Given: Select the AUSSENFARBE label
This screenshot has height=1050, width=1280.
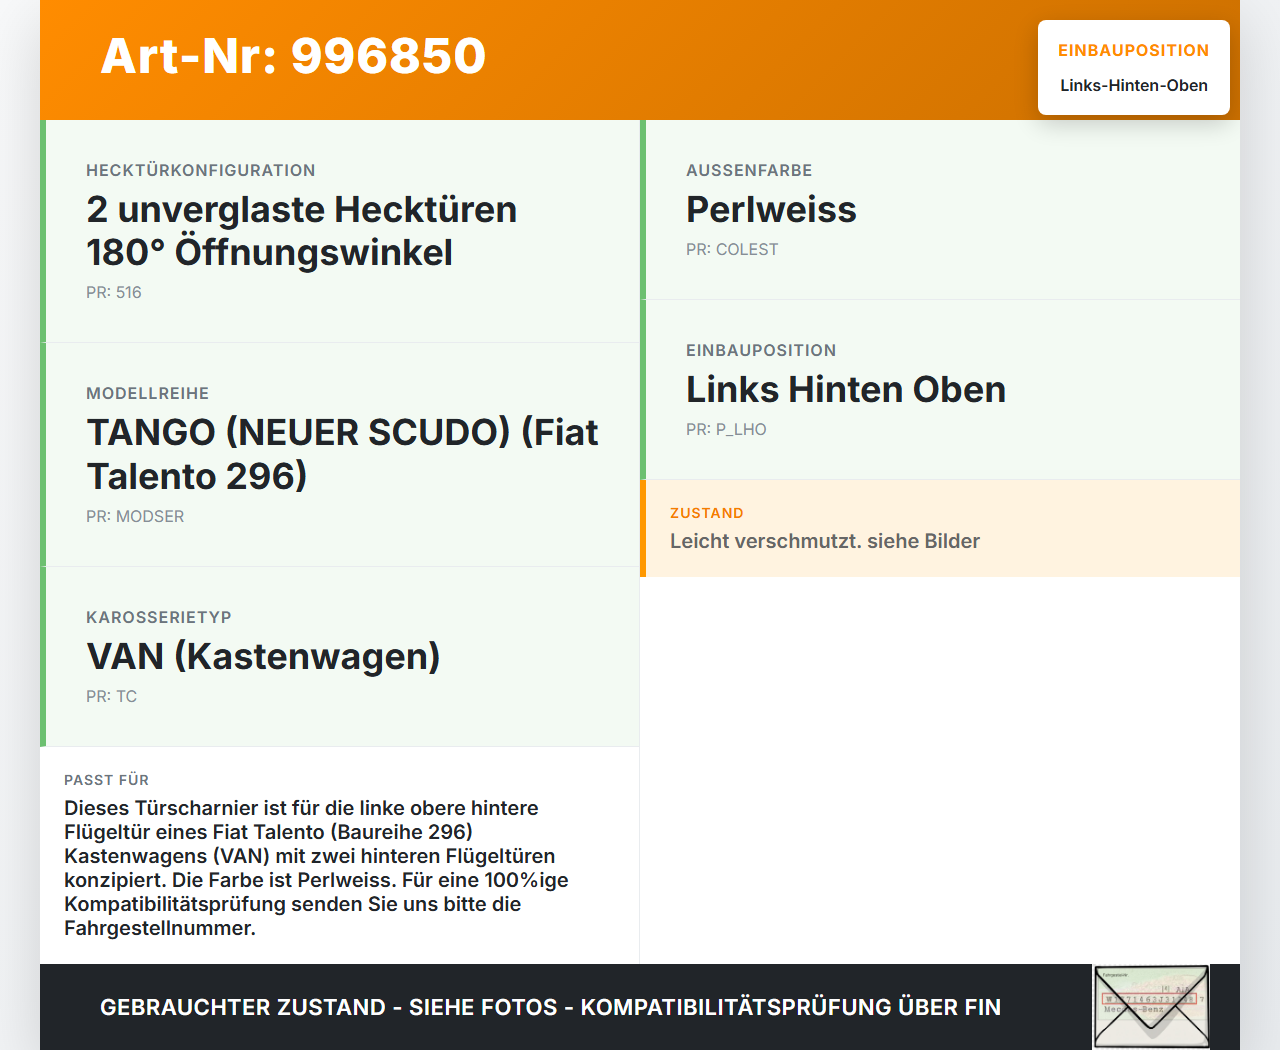Looking at the screenshot, I should pos(749,170).
